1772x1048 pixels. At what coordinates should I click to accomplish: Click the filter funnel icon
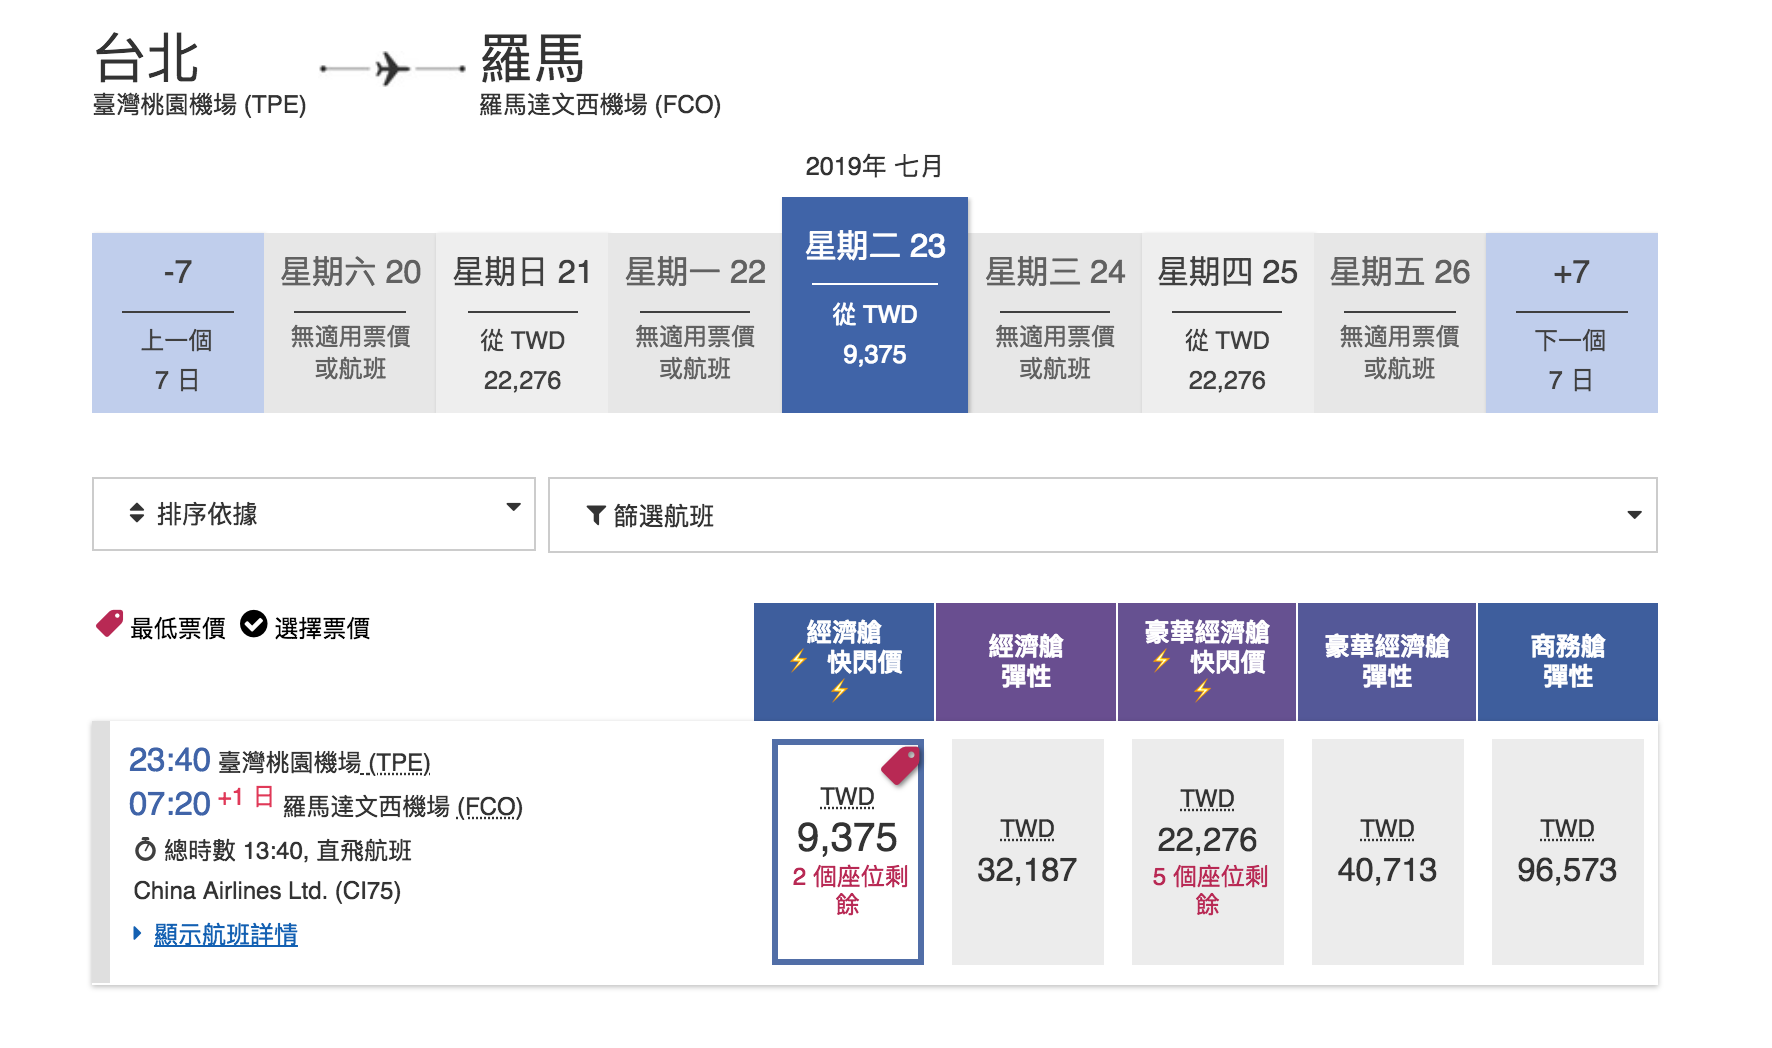(596, 515)
